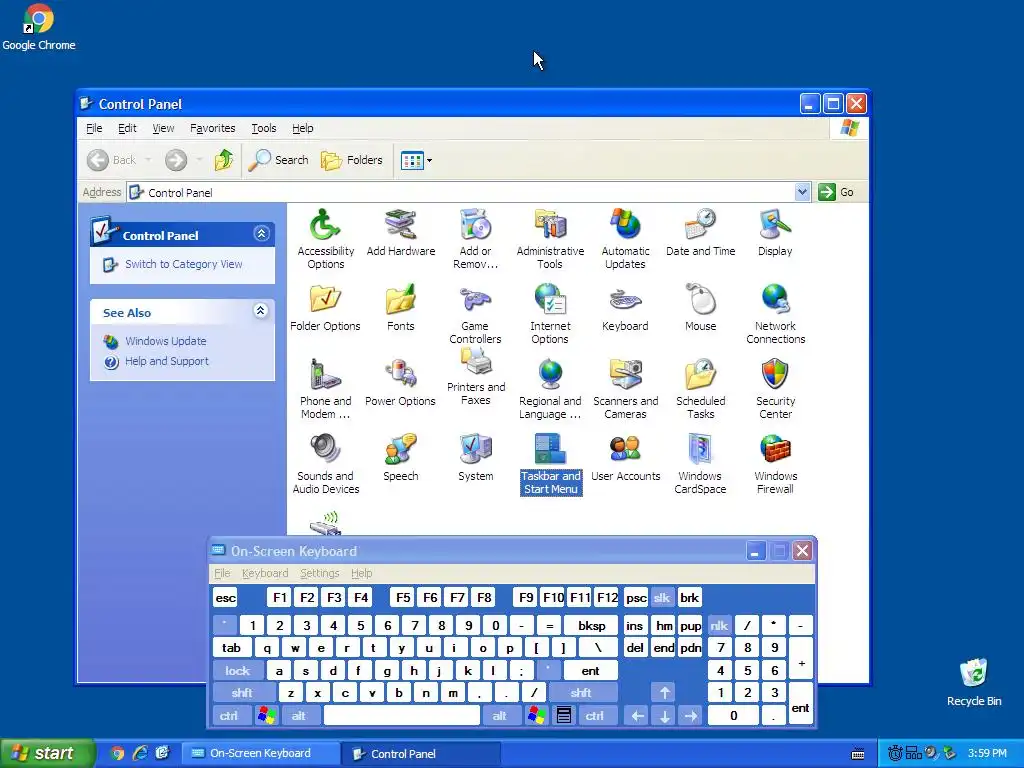Open the Recycle Bin desktop icon
Viewport: 1024px width, 768px height.
(x=974, y=682)
